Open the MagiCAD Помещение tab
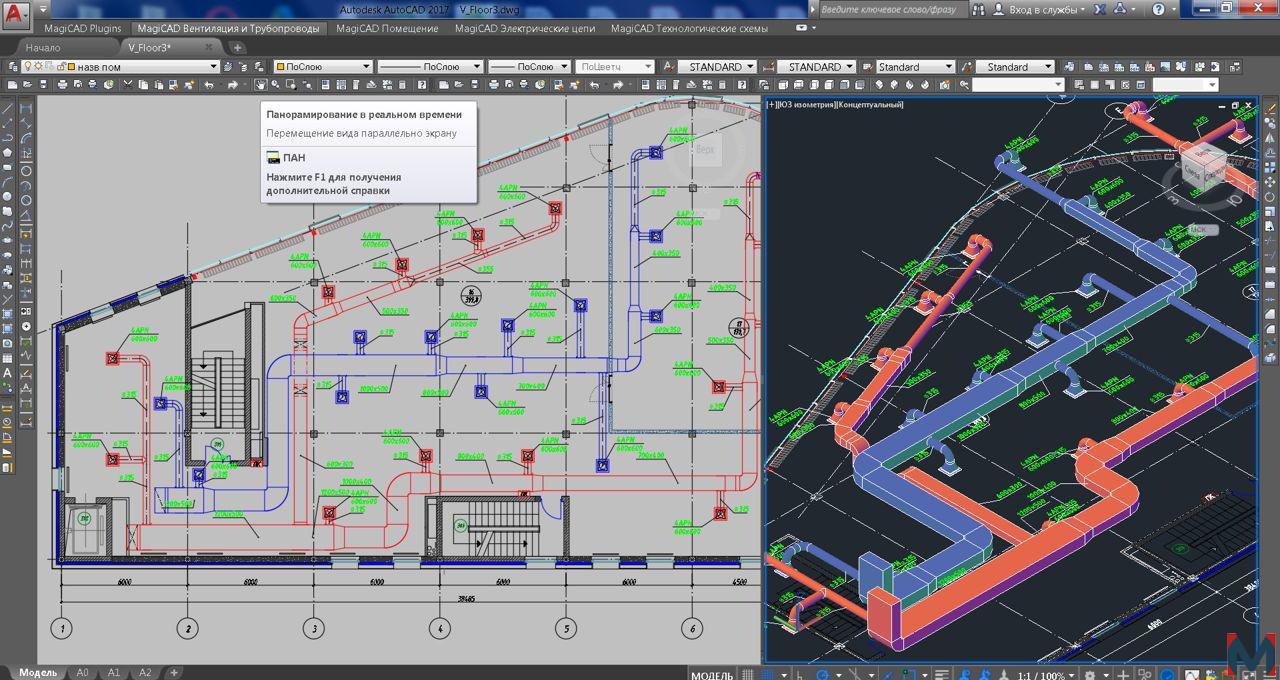The height and width of the screenshot is (680, 1280). tap(387, 28)
